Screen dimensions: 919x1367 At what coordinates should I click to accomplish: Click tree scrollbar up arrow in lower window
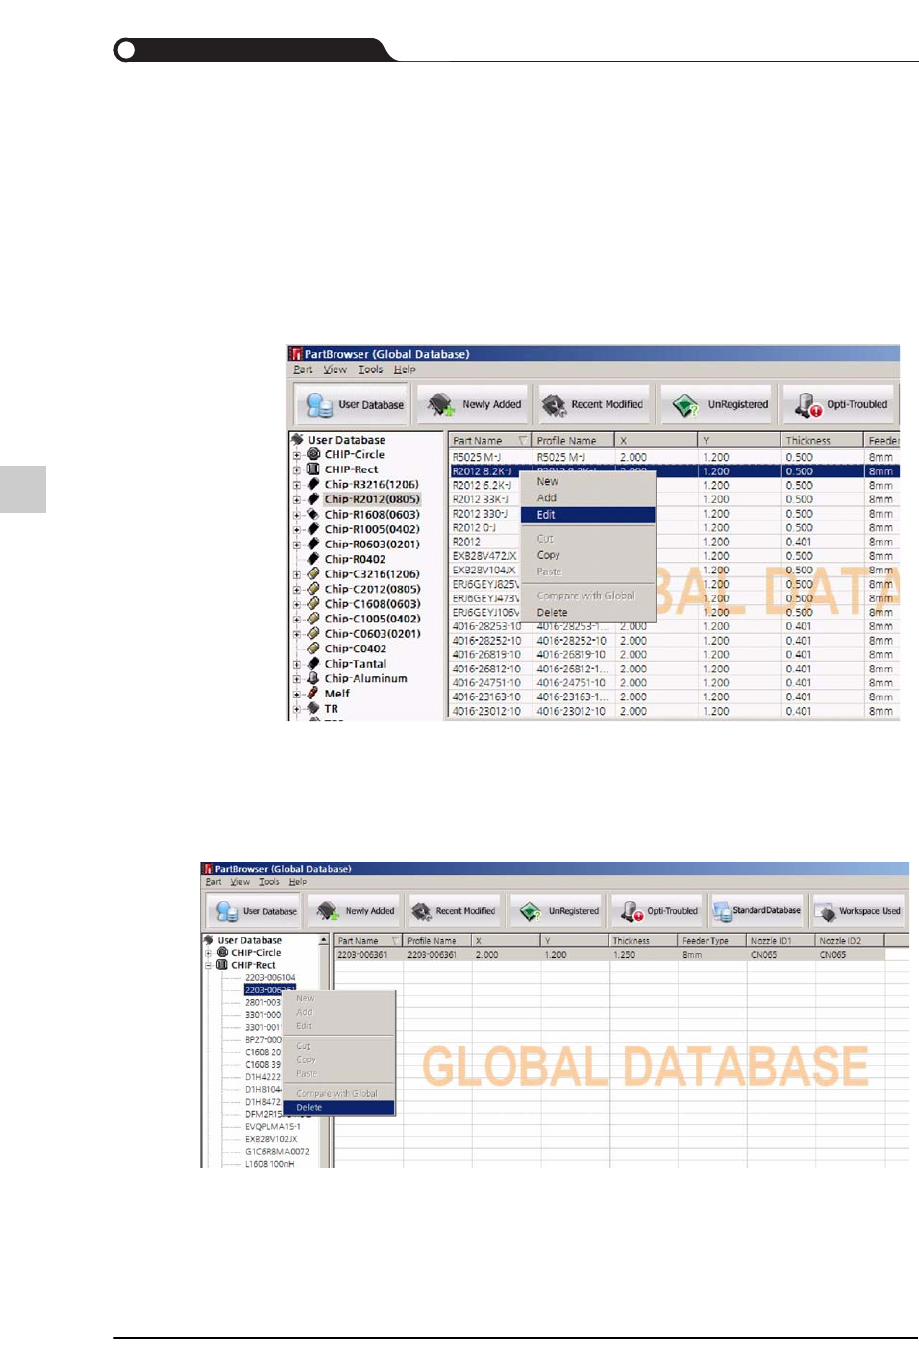(x=324, y=941)
